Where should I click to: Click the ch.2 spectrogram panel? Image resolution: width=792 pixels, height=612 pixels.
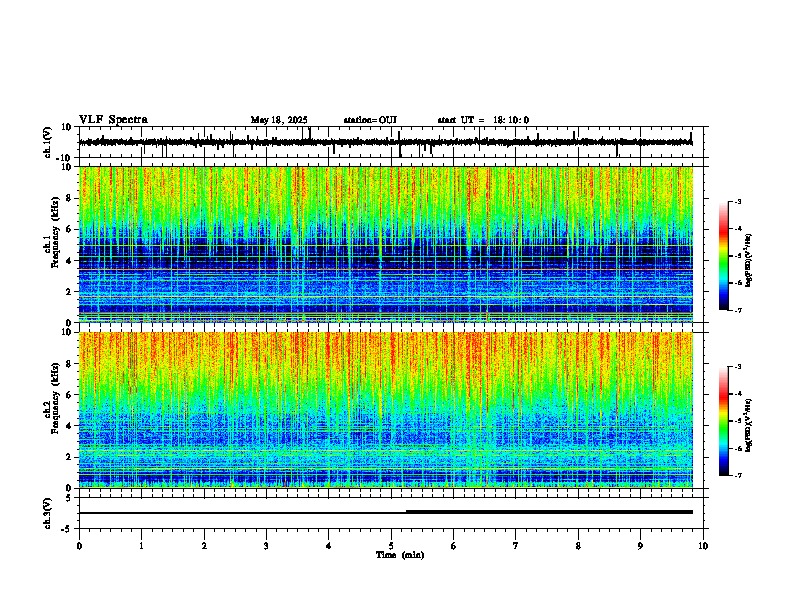point(385,410)
